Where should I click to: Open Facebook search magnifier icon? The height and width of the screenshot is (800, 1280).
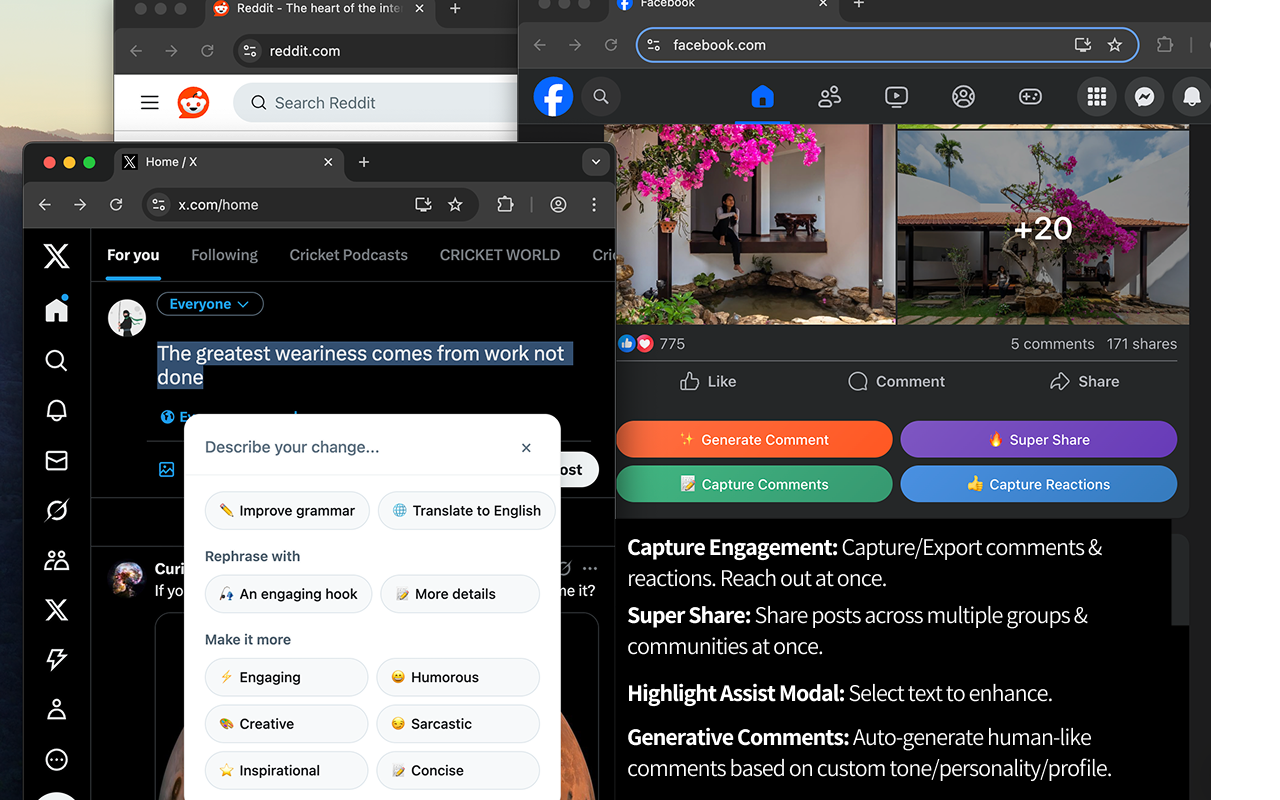point(601,97)
